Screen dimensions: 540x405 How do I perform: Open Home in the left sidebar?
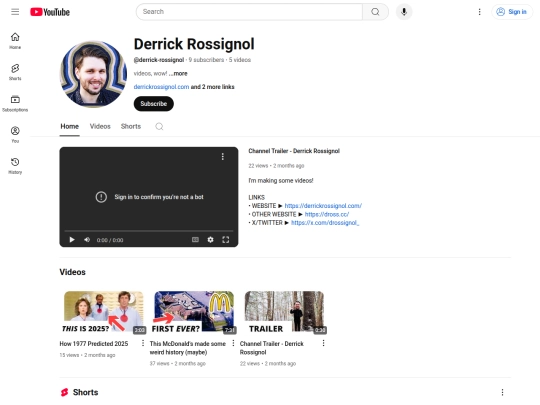[15, 41]
